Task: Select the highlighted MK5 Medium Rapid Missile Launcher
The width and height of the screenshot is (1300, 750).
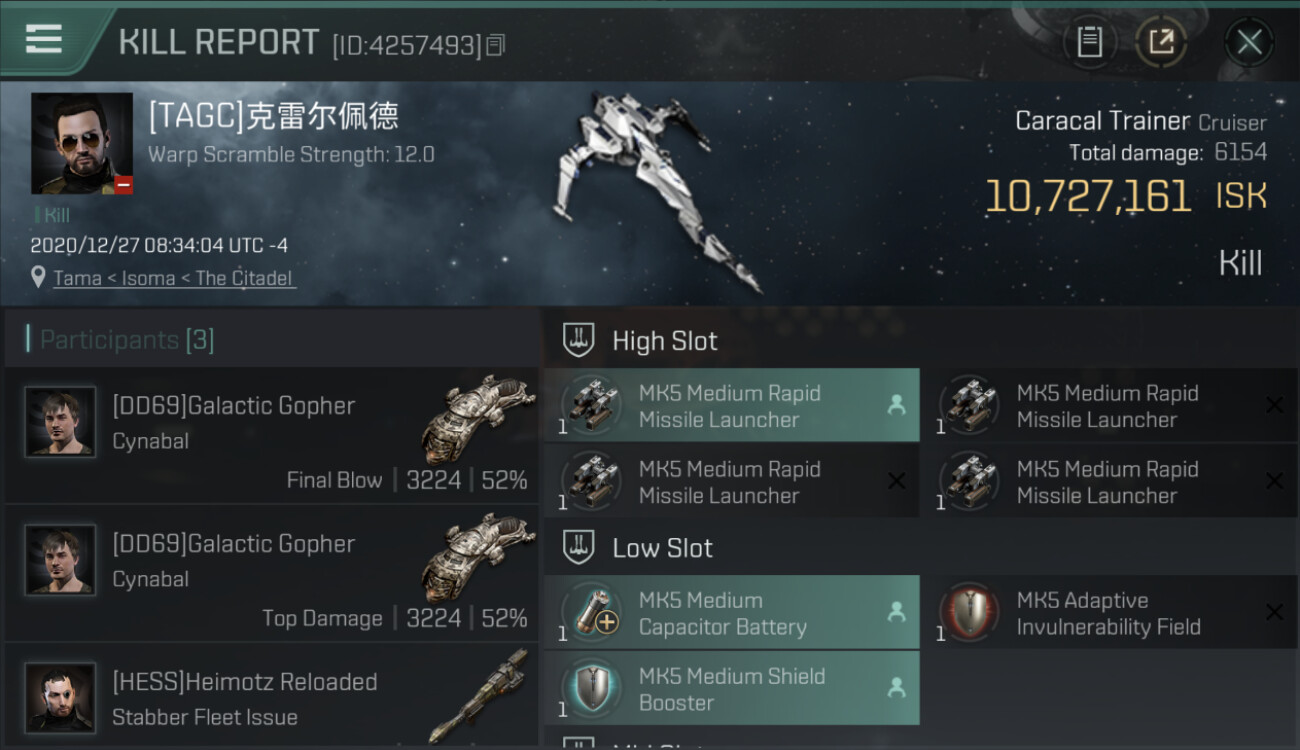Action: pos(731,405)
